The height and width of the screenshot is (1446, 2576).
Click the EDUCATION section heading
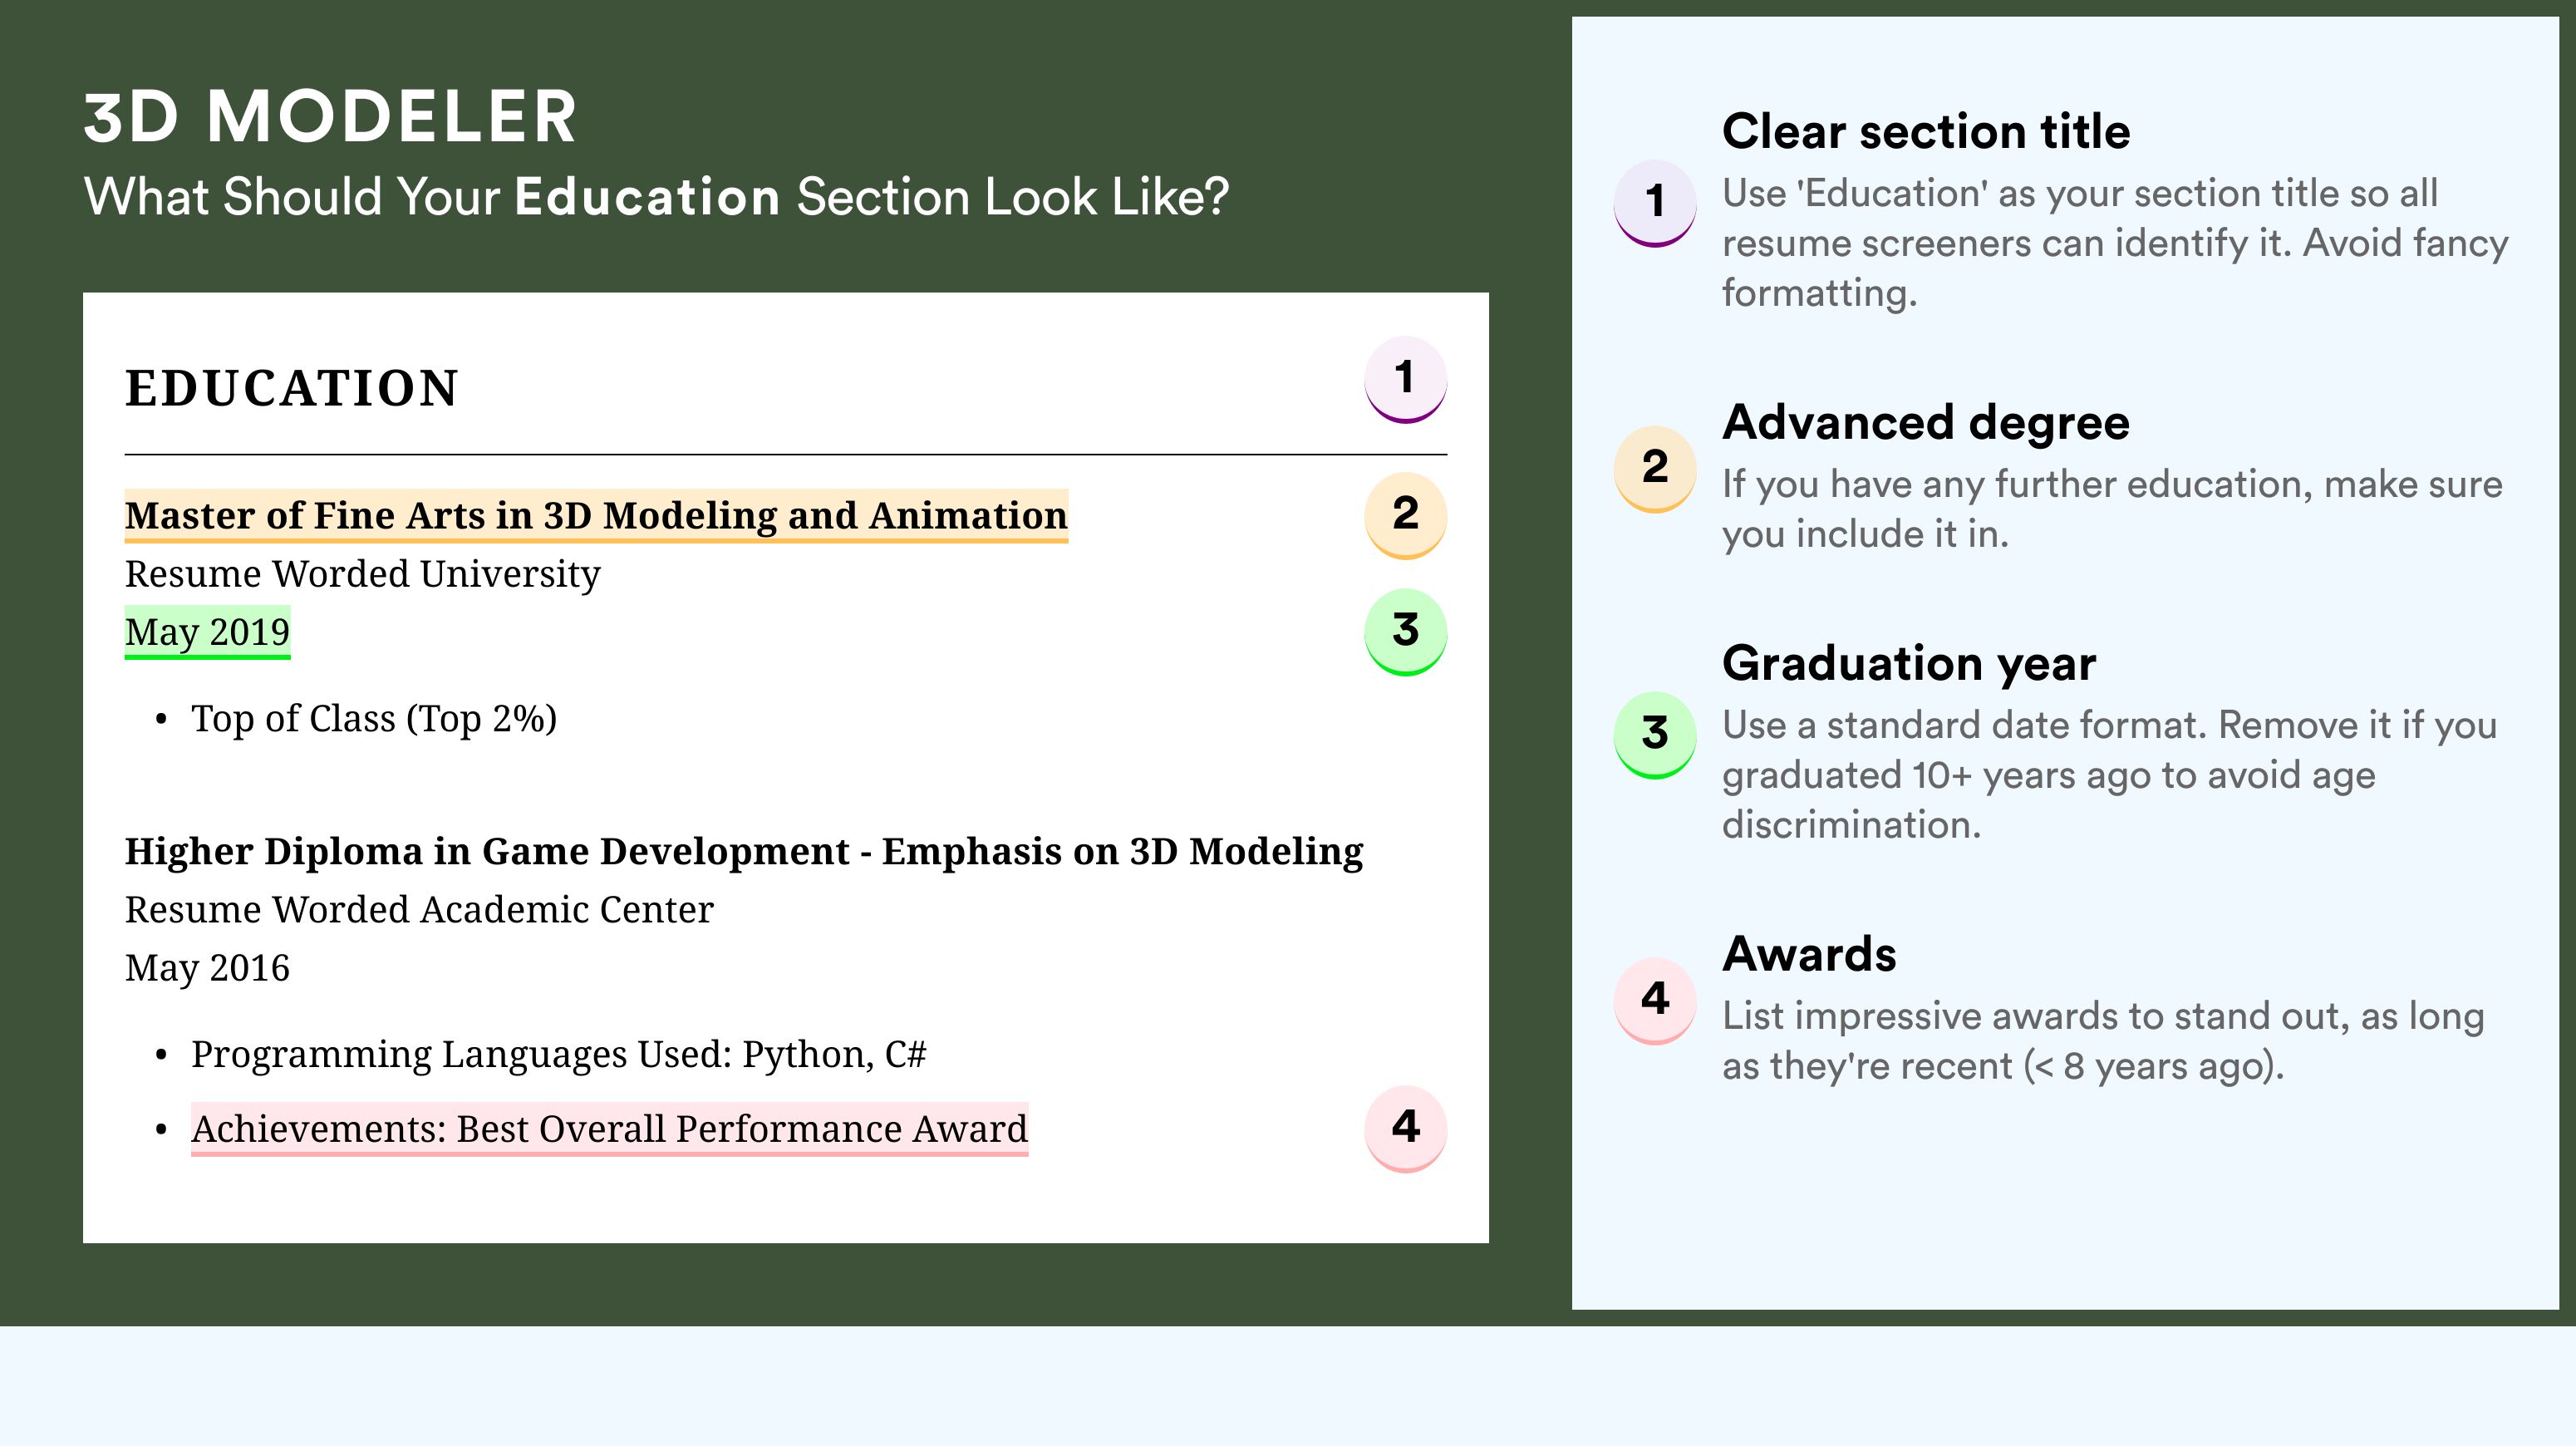click(x=291, y=388)
